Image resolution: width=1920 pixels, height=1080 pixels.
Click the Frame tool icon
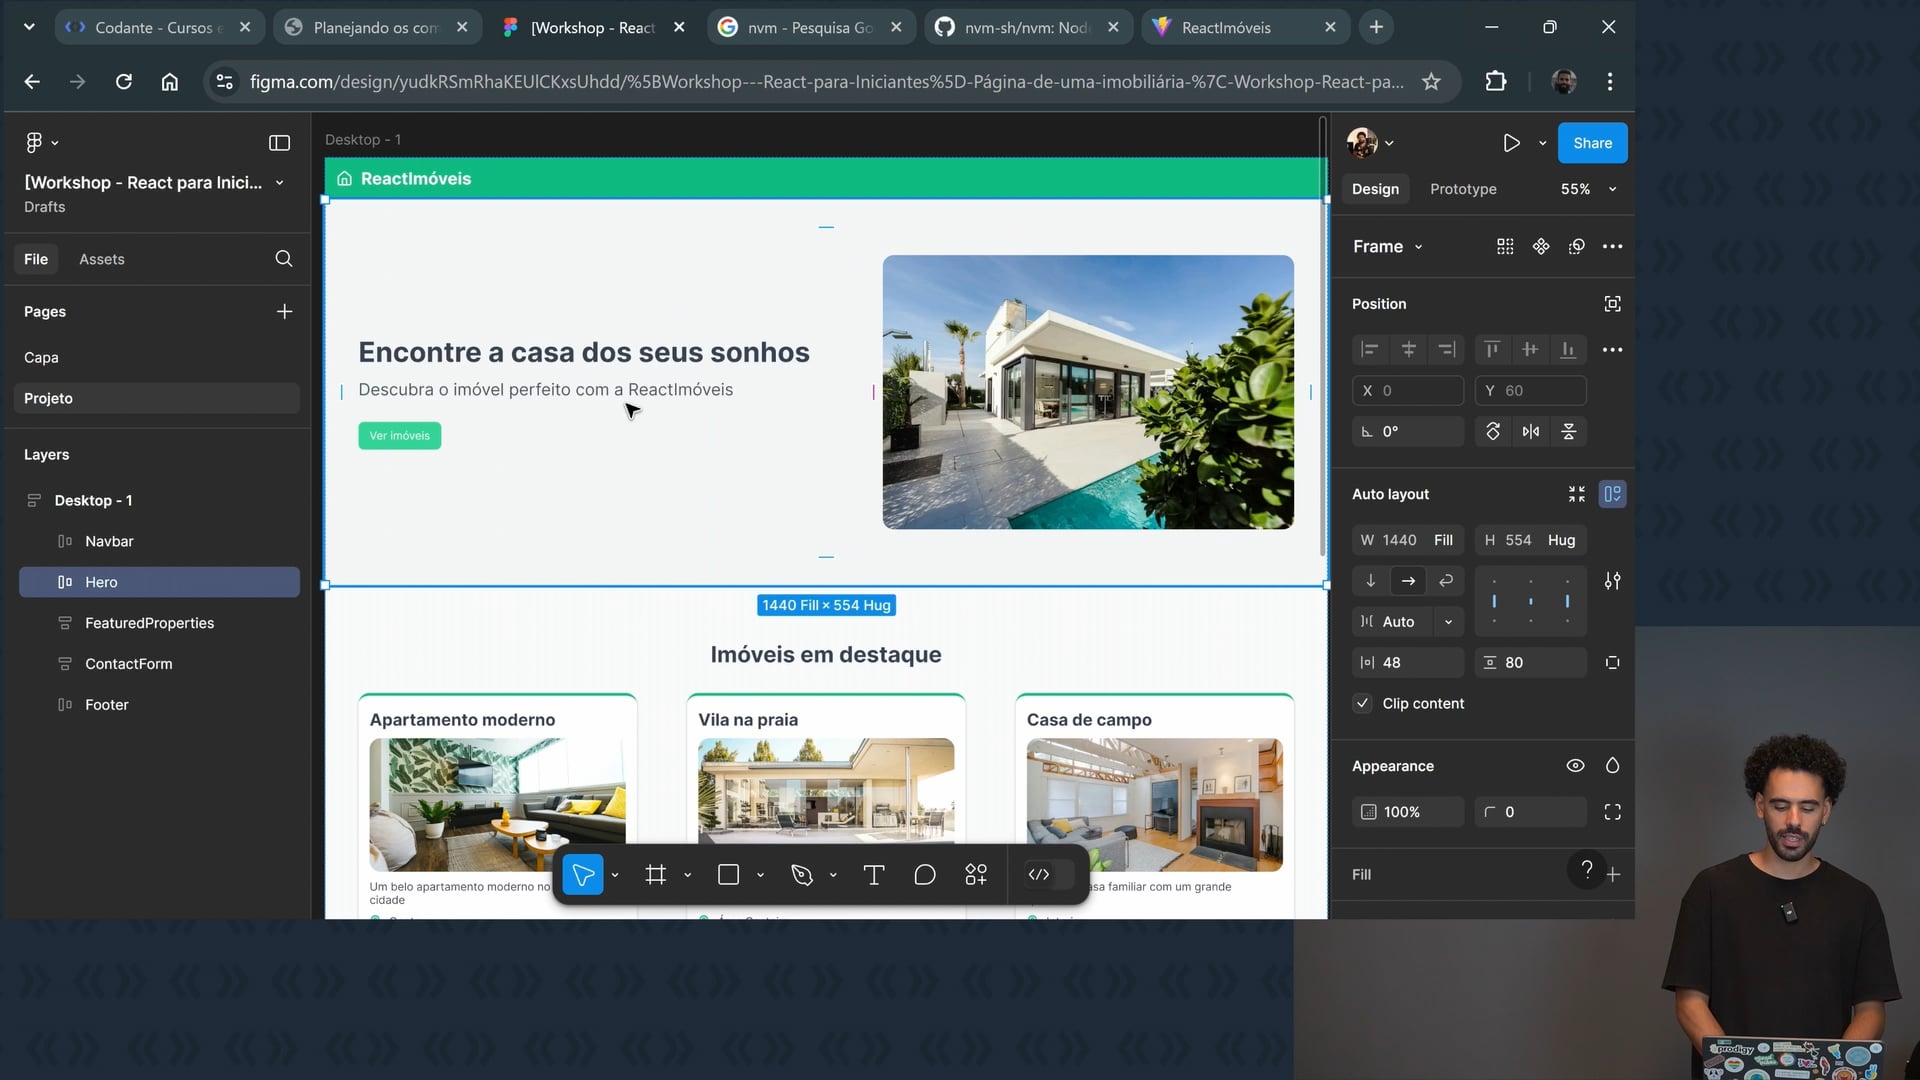(656, 875)
